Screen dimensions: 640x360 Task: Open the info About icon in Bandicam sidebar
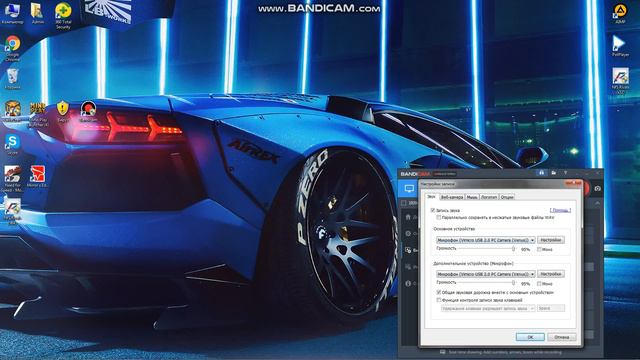pyautogui.click(x=408, y=283)
